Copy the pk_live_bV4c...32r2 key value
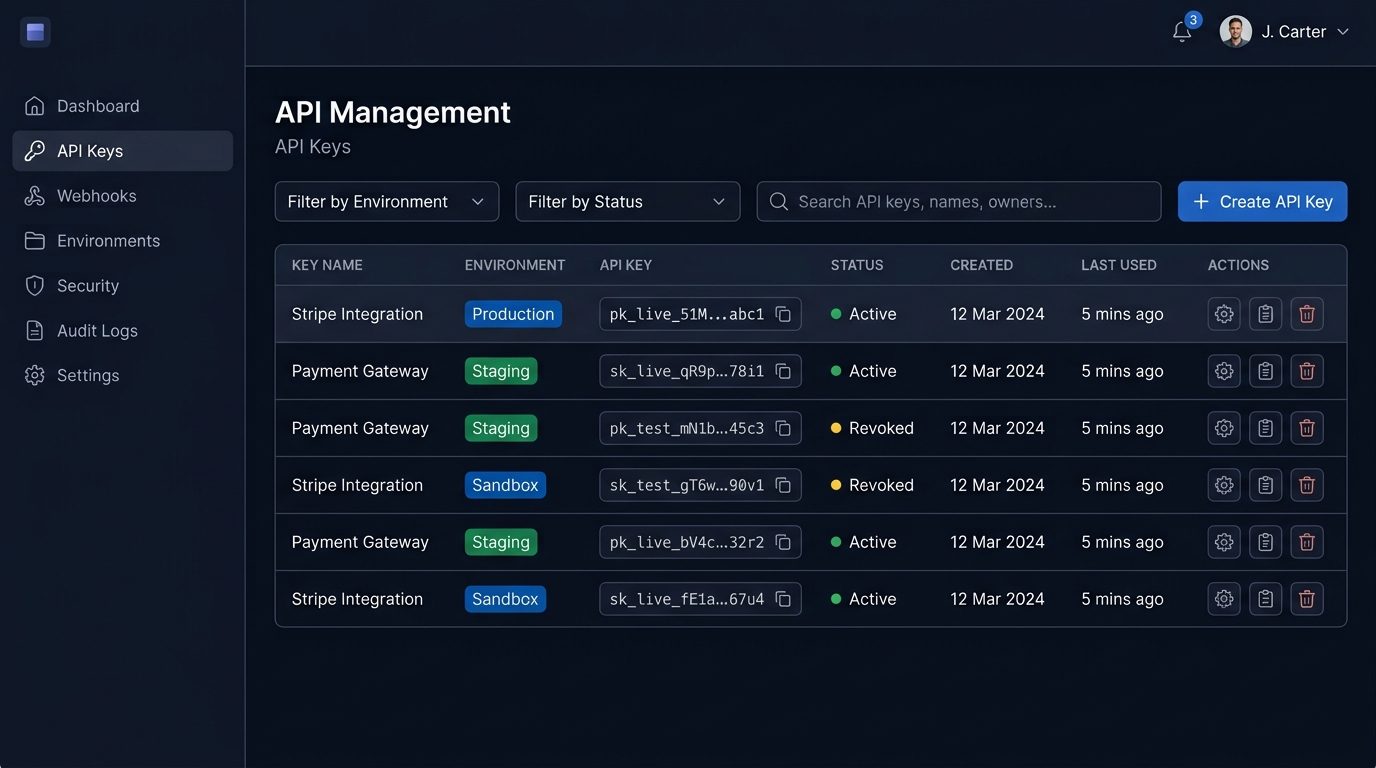This screenshot has width=1376, height=768. pyautogui.click(x=783, y=542)
